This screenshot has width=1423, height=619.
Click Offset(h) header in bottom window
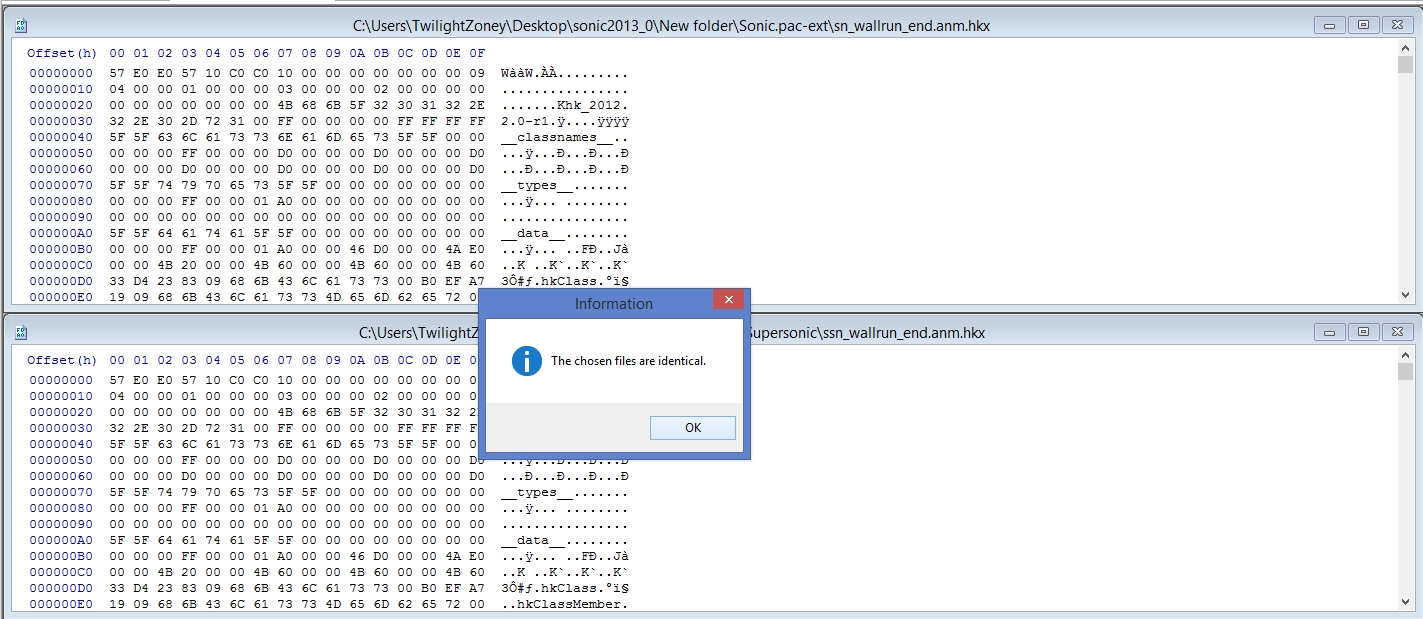click(x=62, y=360)
